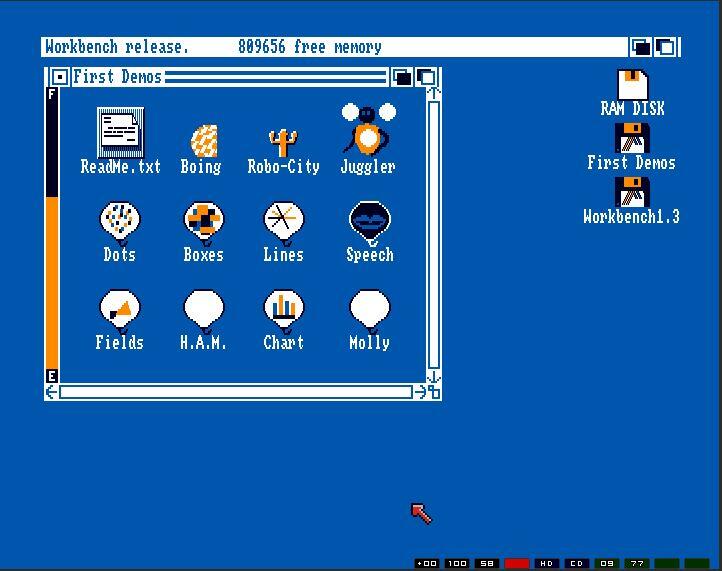Select the Workbench1.3 floppy disk icon
This screenshot has width=722, height=571.
pos(632,192)
